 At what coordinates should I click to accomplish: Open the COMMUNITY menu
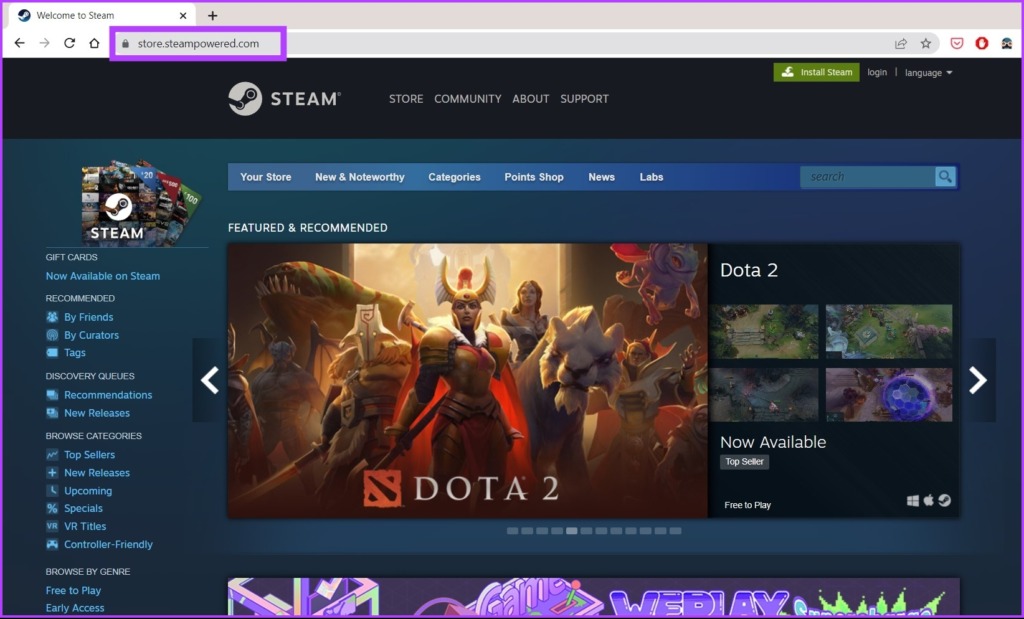click(467, 99)
